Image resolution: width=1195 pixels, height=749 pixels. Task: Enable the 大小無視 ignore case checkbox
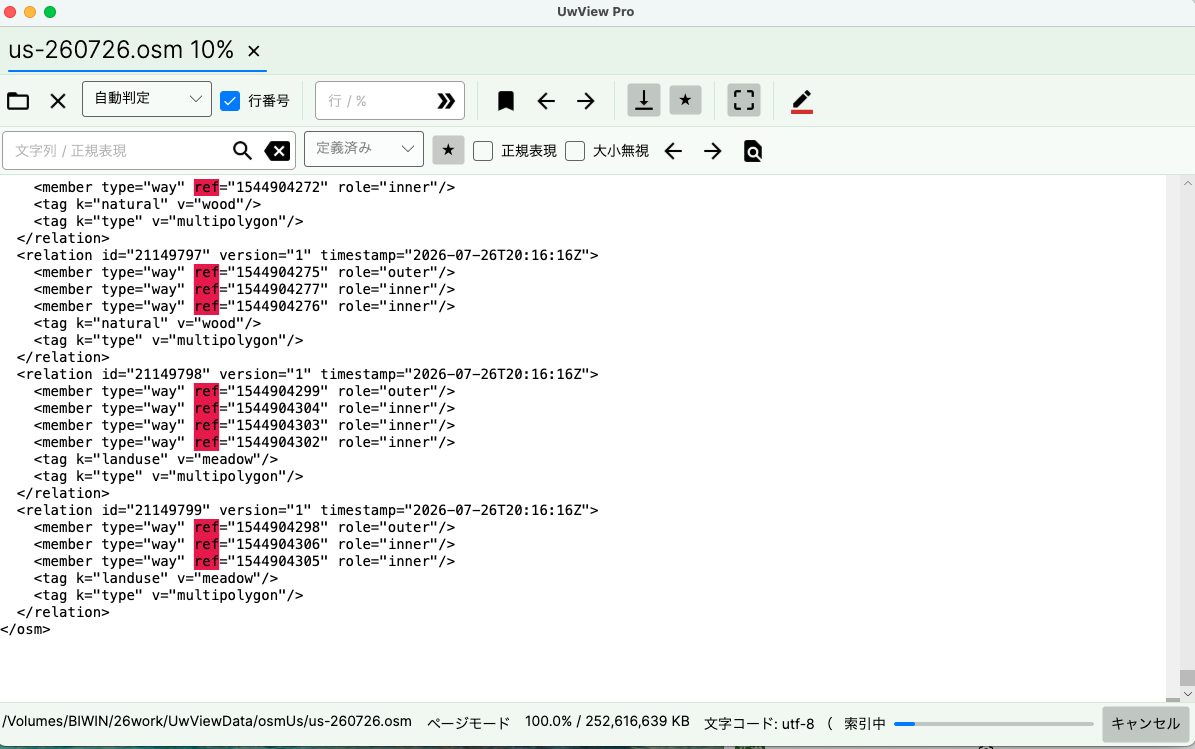click(x=575, y=151)
